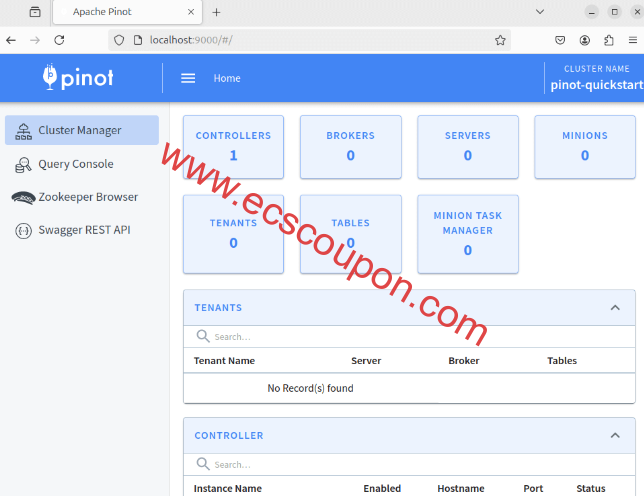Open the Minions summary card
This screenshot has width=644, height=496.
pyautogui.click(x=585, y=147)
